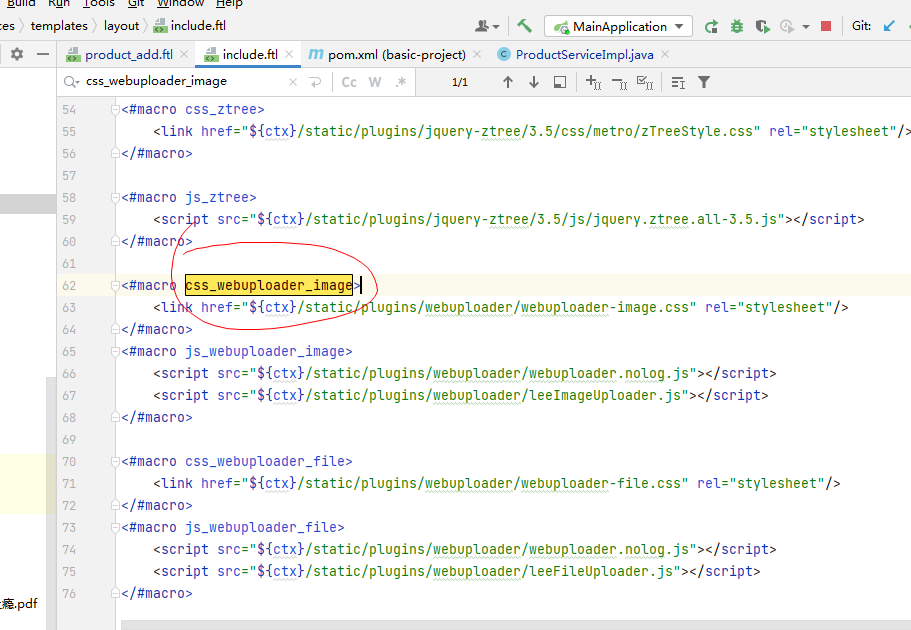Image resolution: width=911 pixels, height=630 pixels.
Task: Run with Coverage shield icon
Action: 762,26
